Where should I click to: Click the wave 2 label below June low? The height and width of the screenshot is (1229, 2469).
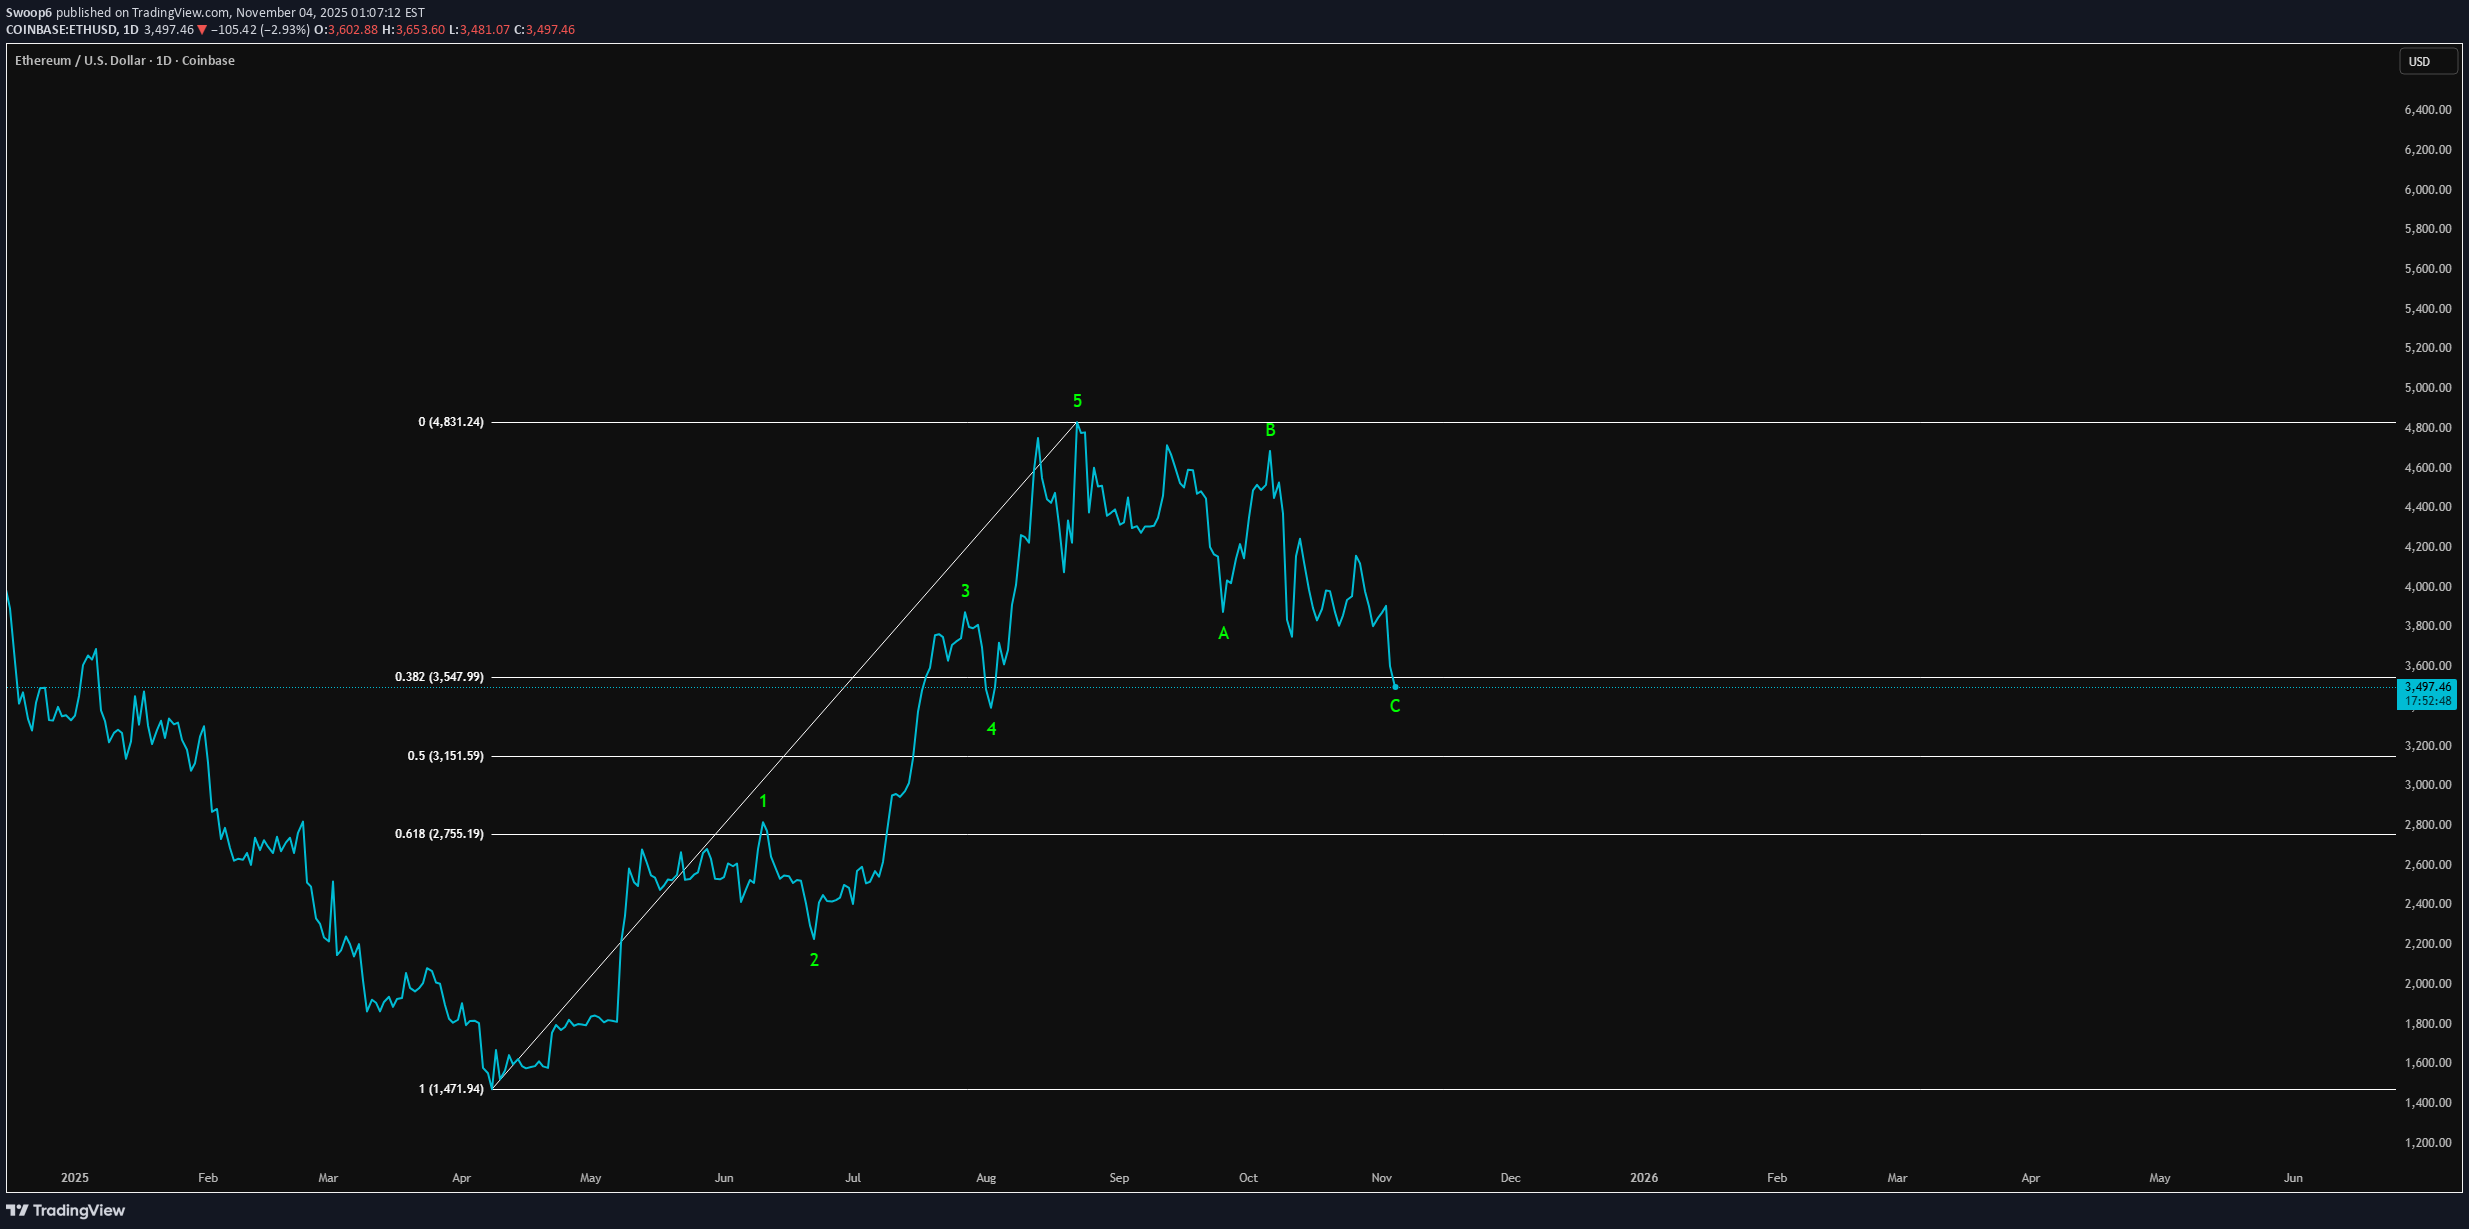coord(814,960)
